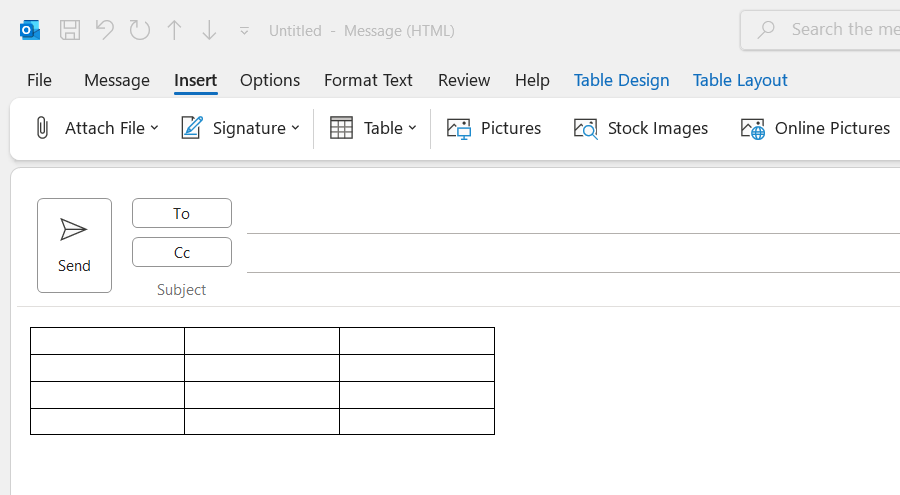The width and height of the screenshot is (900, 495).
Task: Click second row, first column table cell
Action: pyautogui.click(x=107, y=368)
